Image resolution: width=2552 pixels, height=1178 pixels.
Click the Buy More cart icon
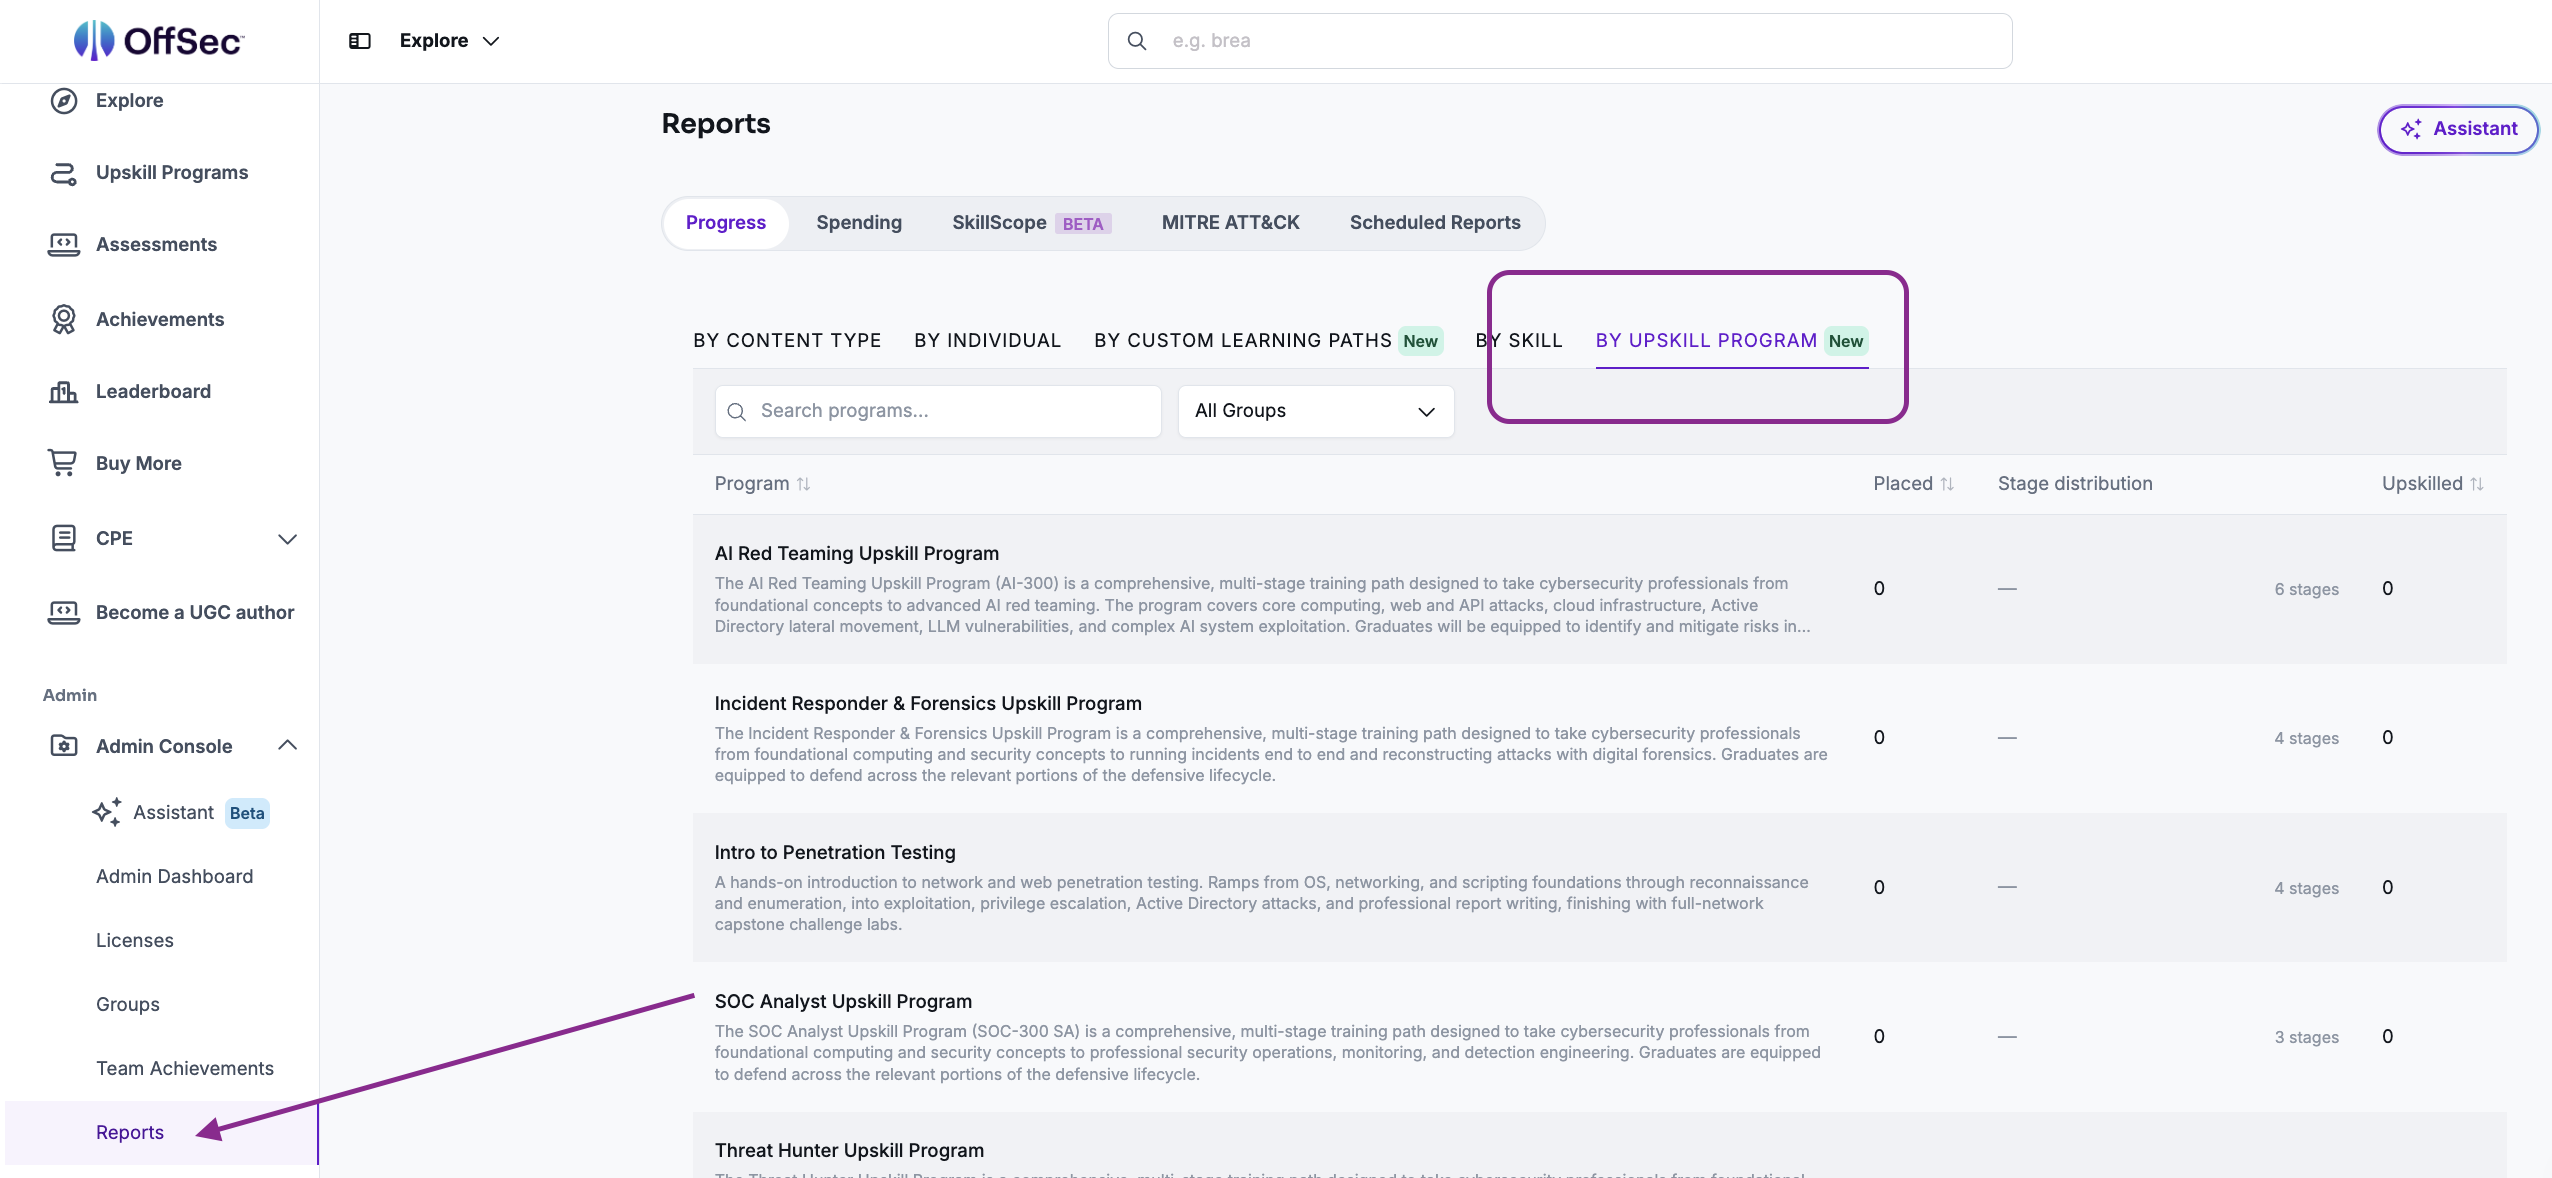[x=62, y=463]
